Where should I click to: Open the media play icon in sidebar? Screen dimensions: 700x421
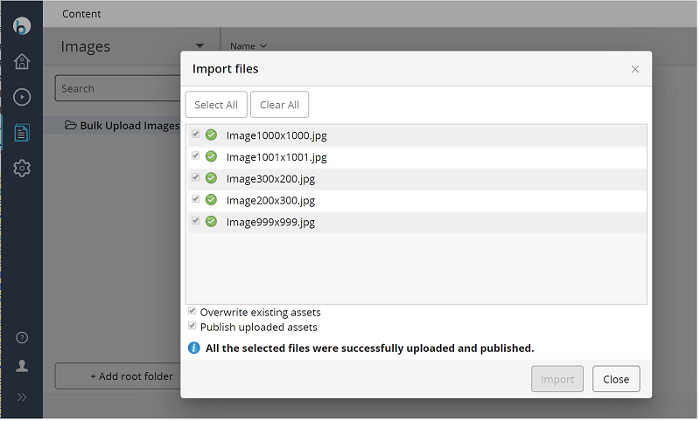tap(21, 97)
